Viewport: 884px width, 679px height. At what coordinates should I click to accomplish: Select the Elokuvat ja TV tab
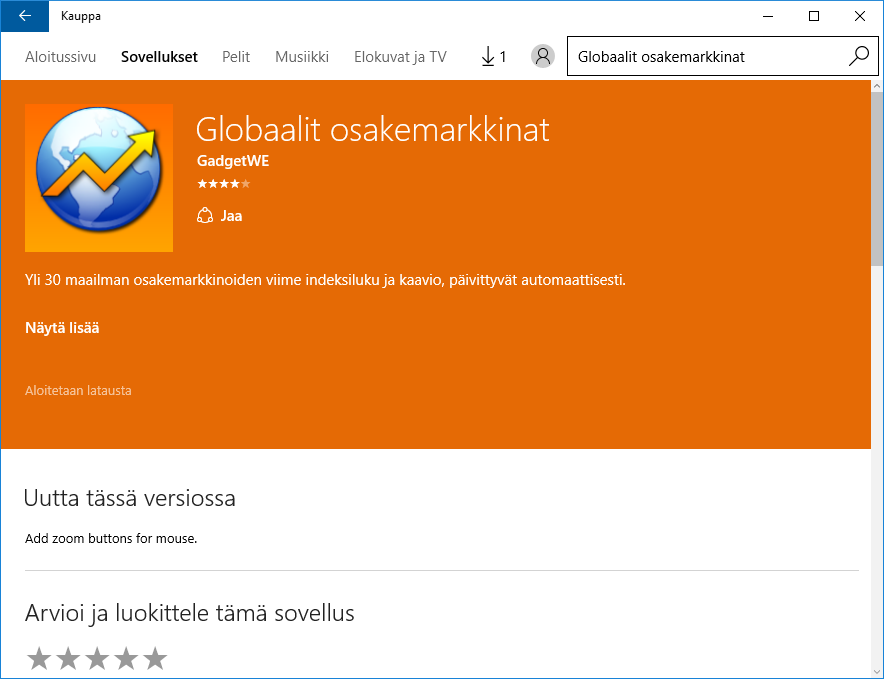400,57
